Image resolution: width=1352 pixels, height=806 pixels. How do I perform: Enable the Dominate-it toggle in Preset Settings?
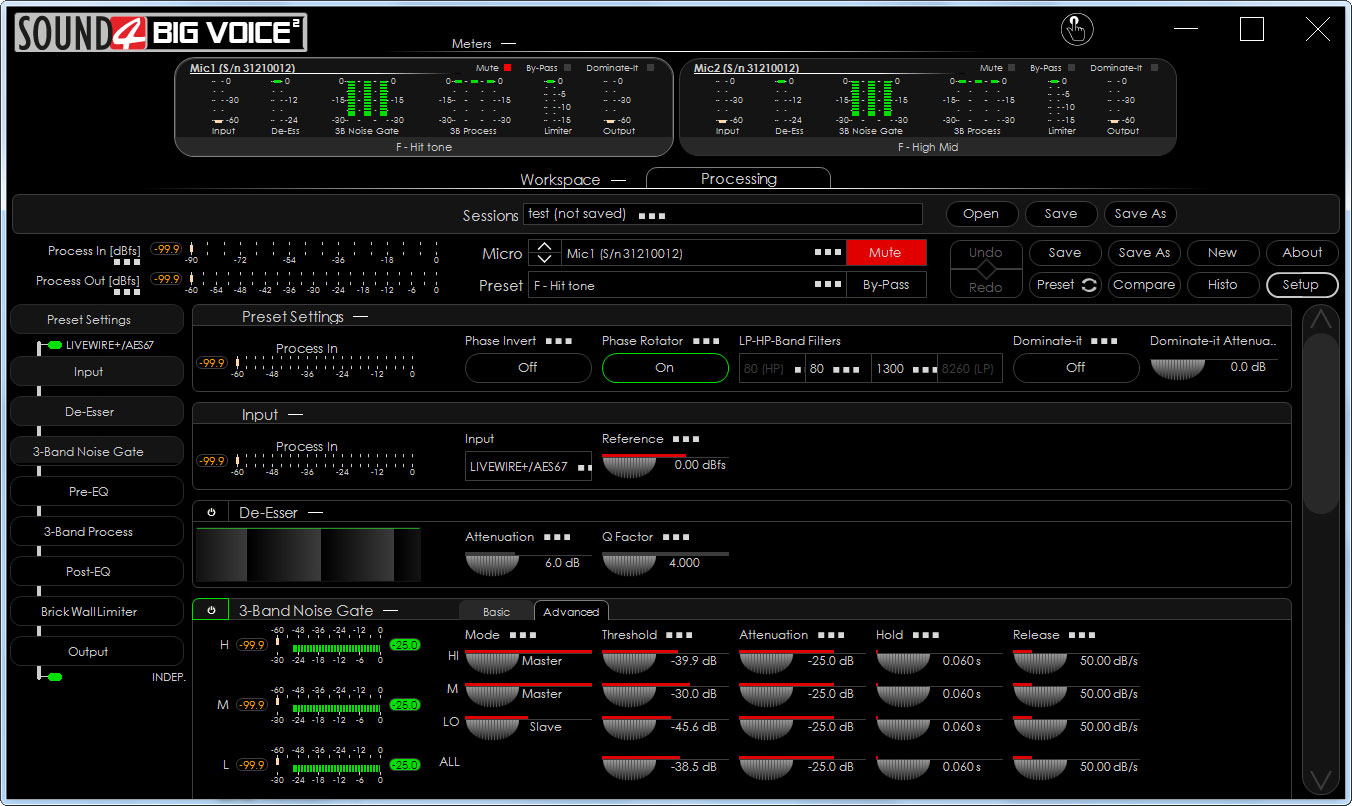(1075, 368)
